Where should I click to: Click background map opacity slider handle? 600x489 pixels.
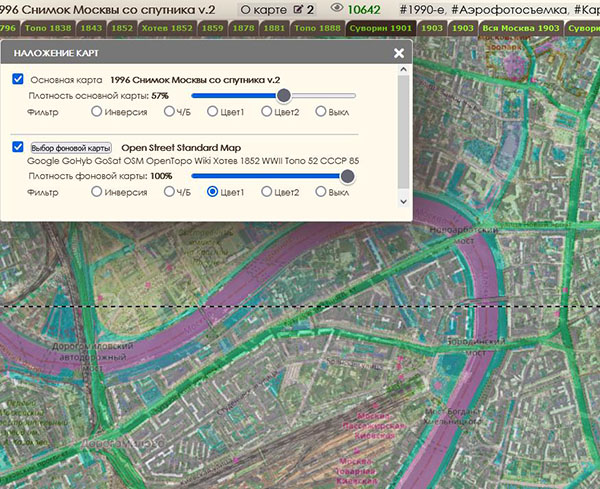347,175
